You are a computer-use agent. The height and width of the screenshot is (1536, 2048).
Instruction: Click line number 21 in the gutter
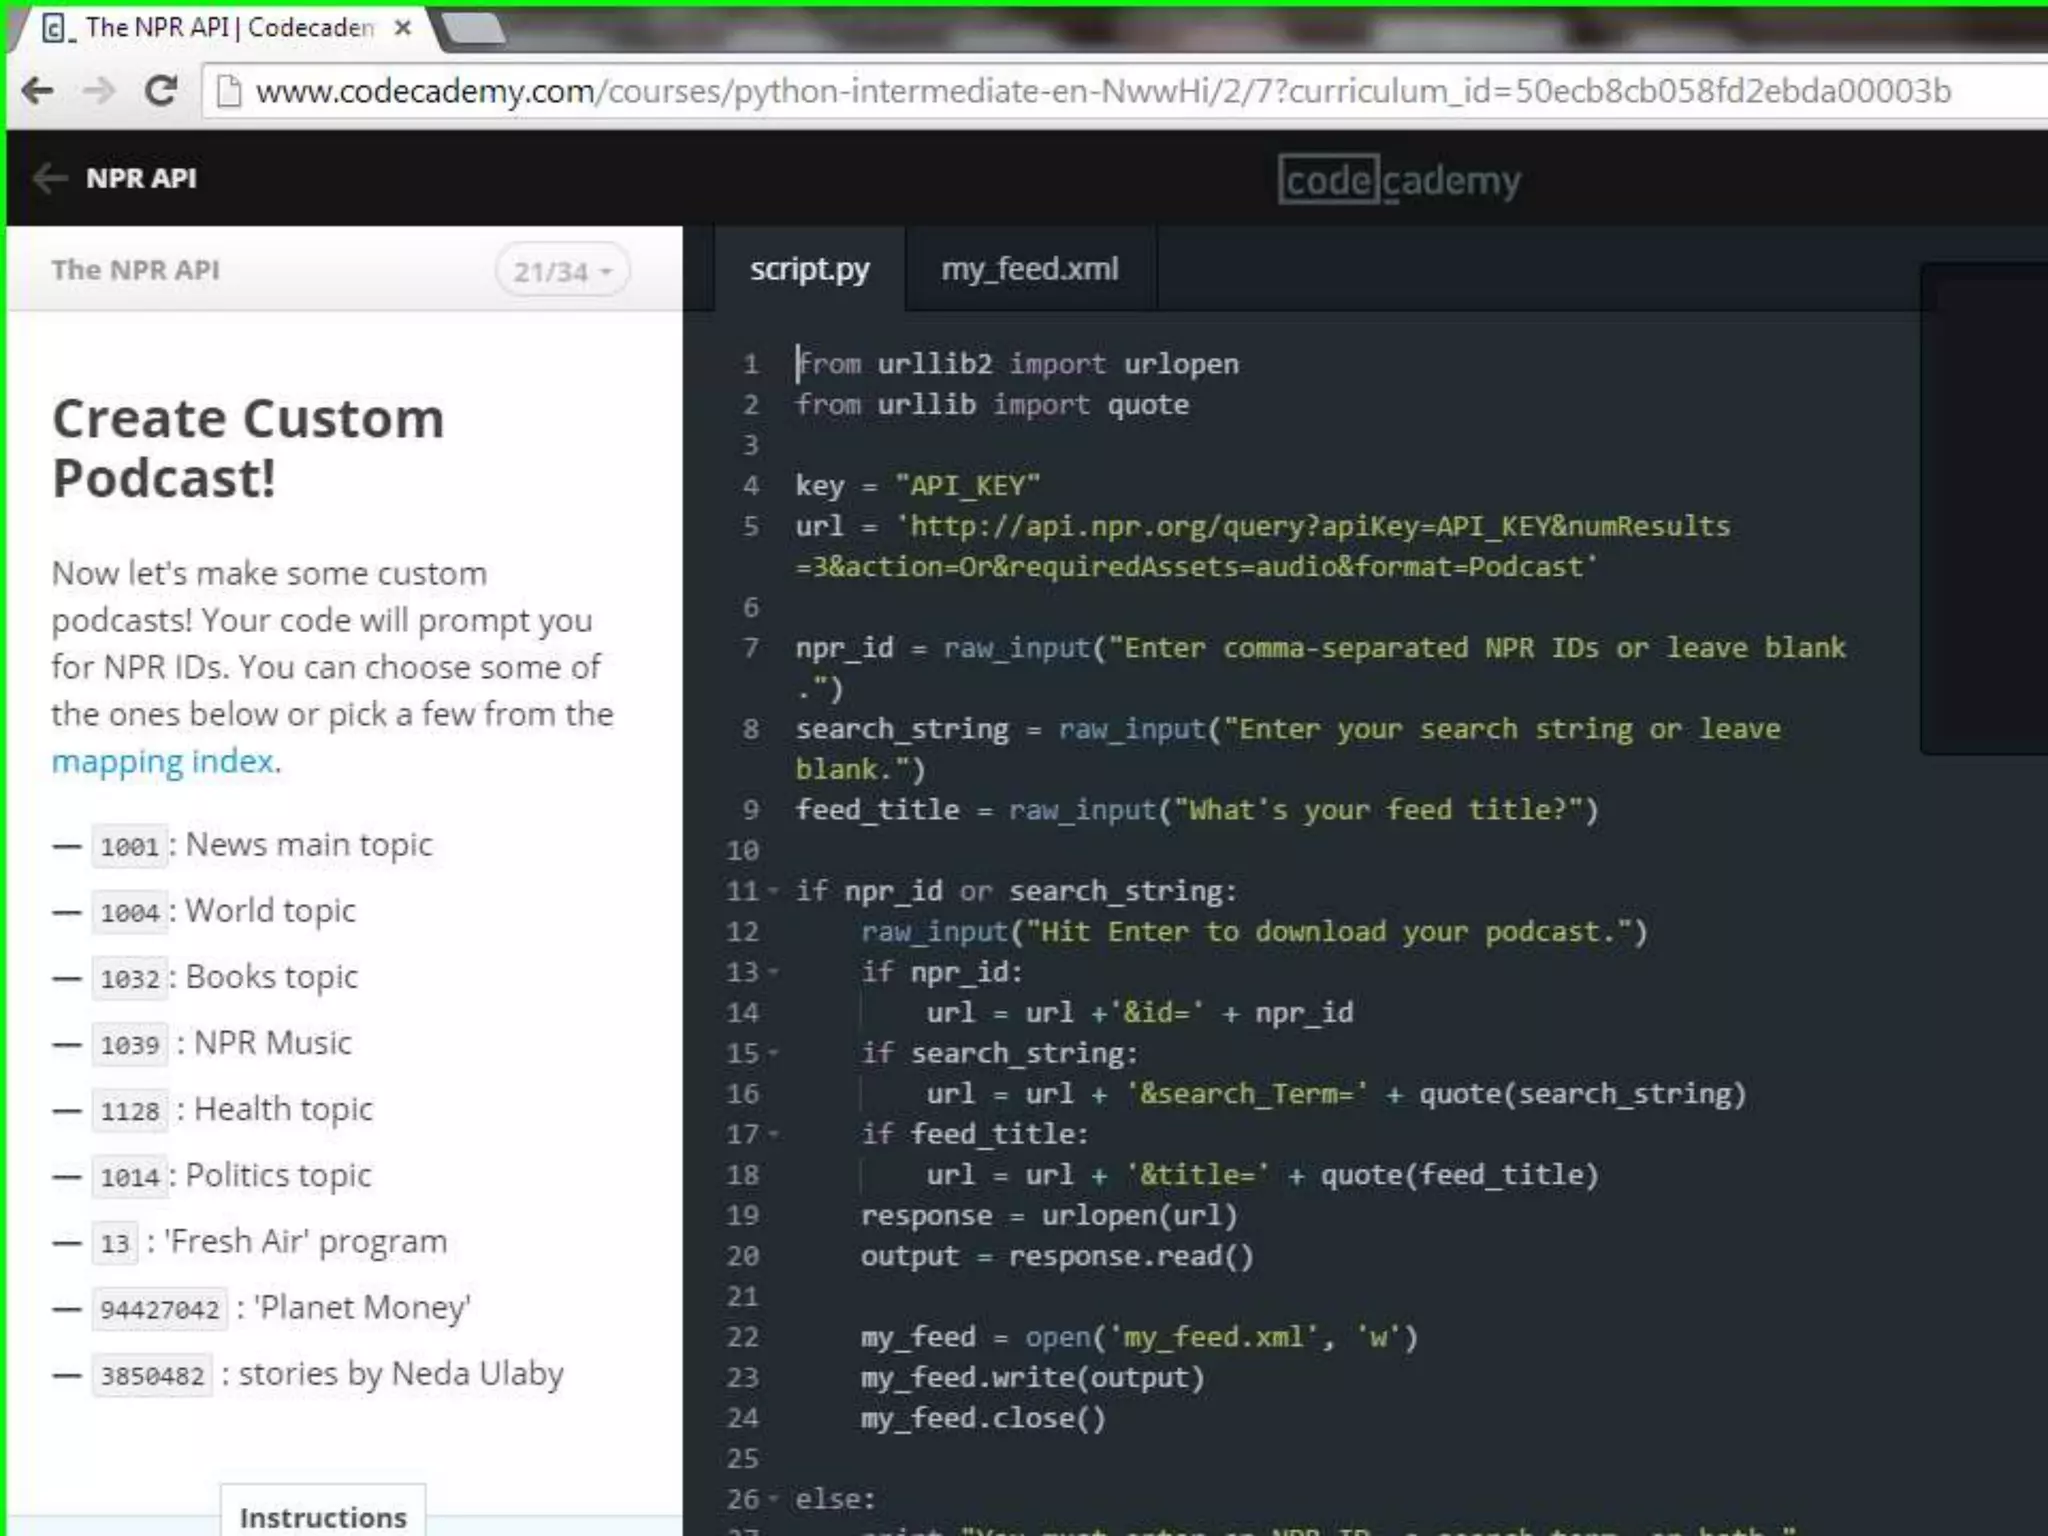tap(743, 1297)
